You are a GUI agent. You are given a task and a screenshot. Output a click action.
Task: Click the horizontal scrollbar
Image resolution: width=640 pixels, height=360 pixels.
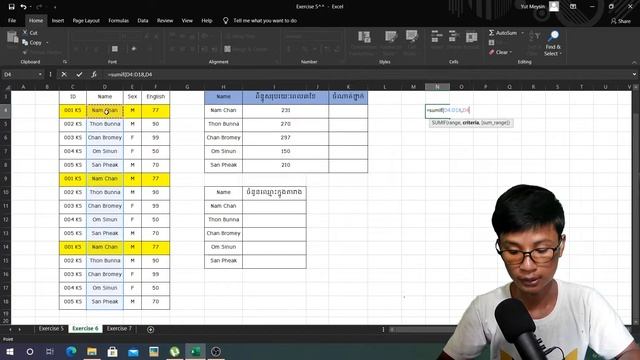(x=420, y=329)
